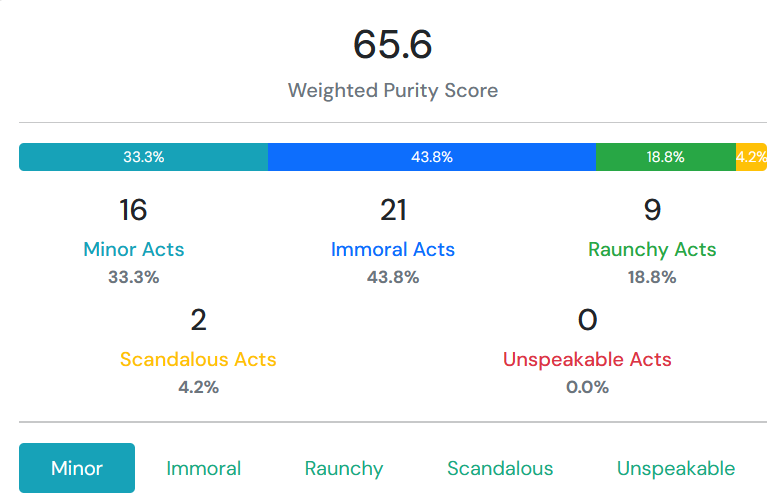
Task: Click the Minor Acts label
Action: [x=134, y=249]
